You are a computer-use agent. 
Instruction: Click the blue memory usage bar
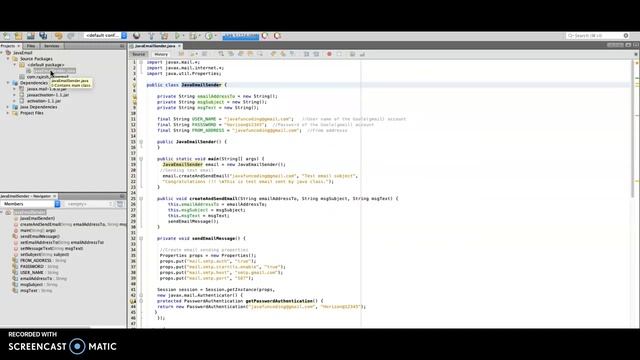(x=241, y=36)
